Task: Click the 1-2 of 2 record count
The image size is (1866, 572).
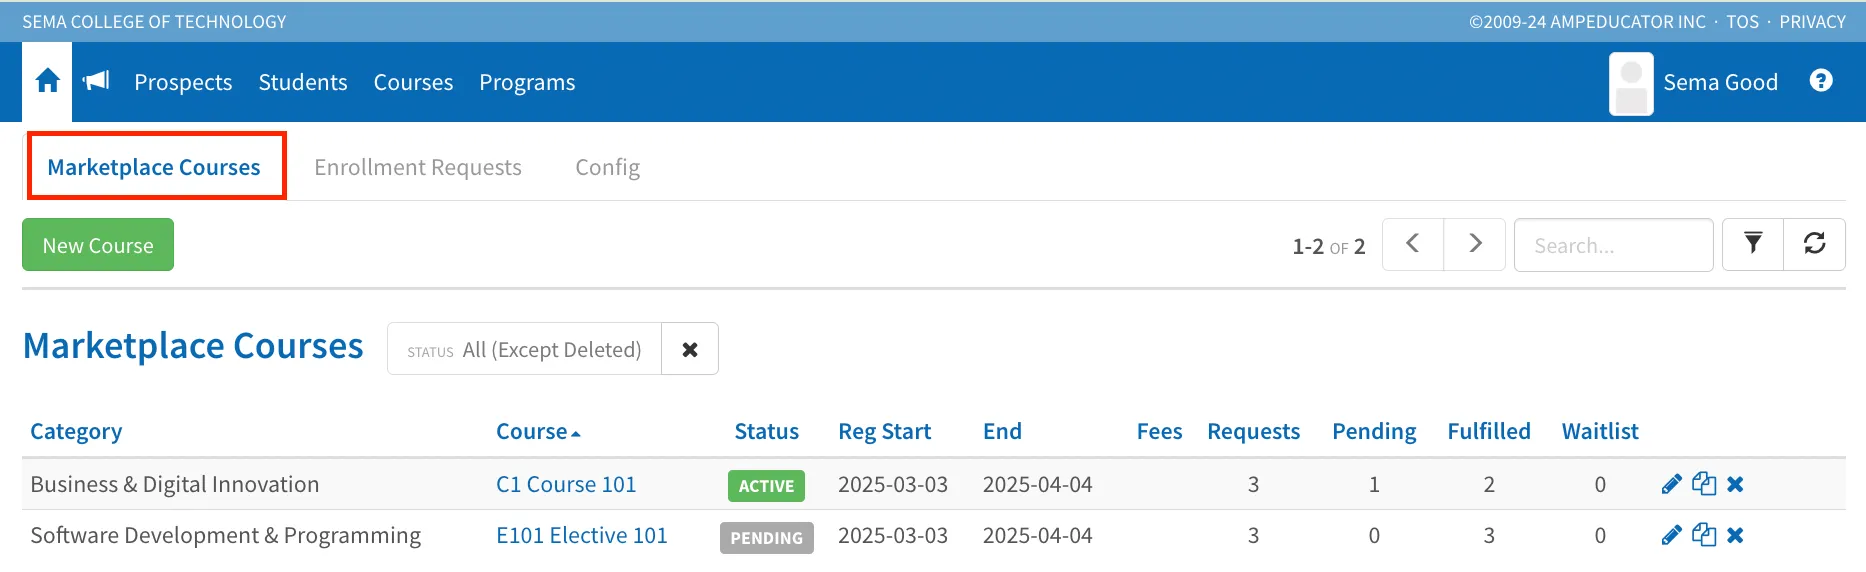Action: click(x=1328, y=246)
